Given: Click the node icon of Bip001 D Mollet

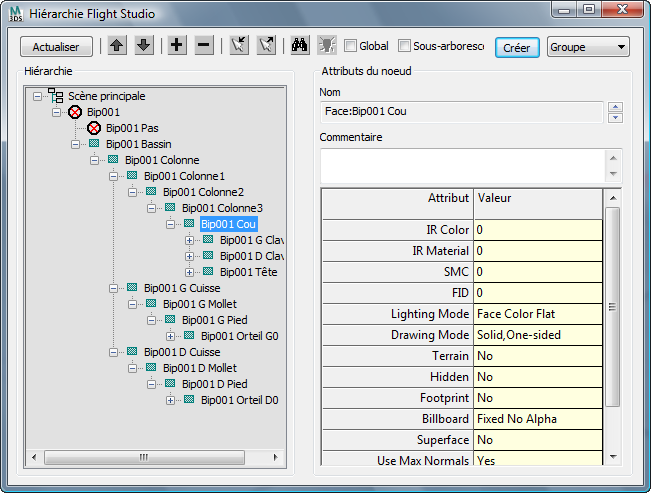Looking at the screenshot, I should click(x=151, y=368).
